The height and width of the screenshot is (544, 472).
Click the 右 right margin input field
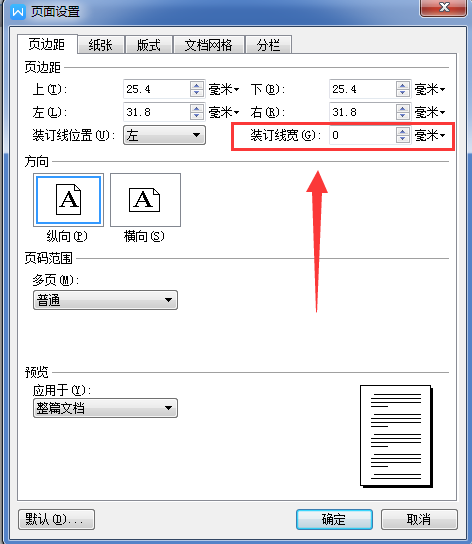pyautogui.click(x=363, y=112)
